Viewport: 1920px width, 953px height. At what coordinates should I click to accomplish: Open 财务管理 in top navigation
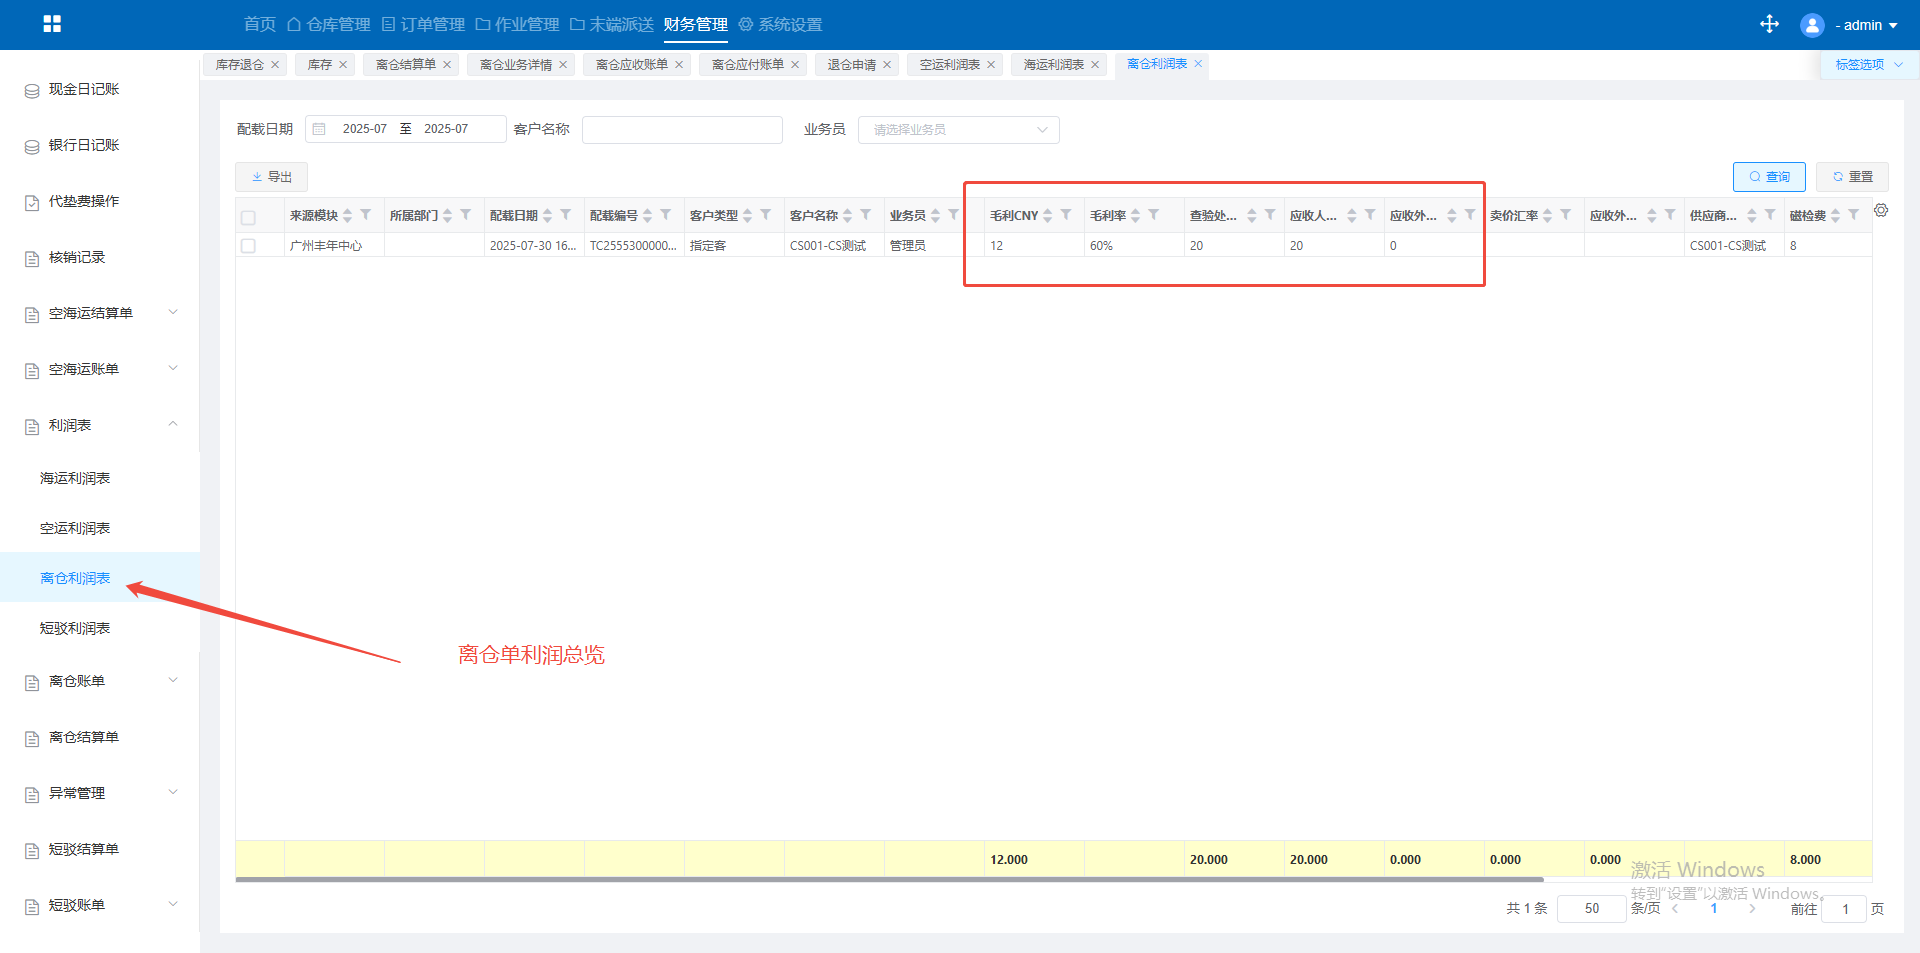click(x=695, y=24)
